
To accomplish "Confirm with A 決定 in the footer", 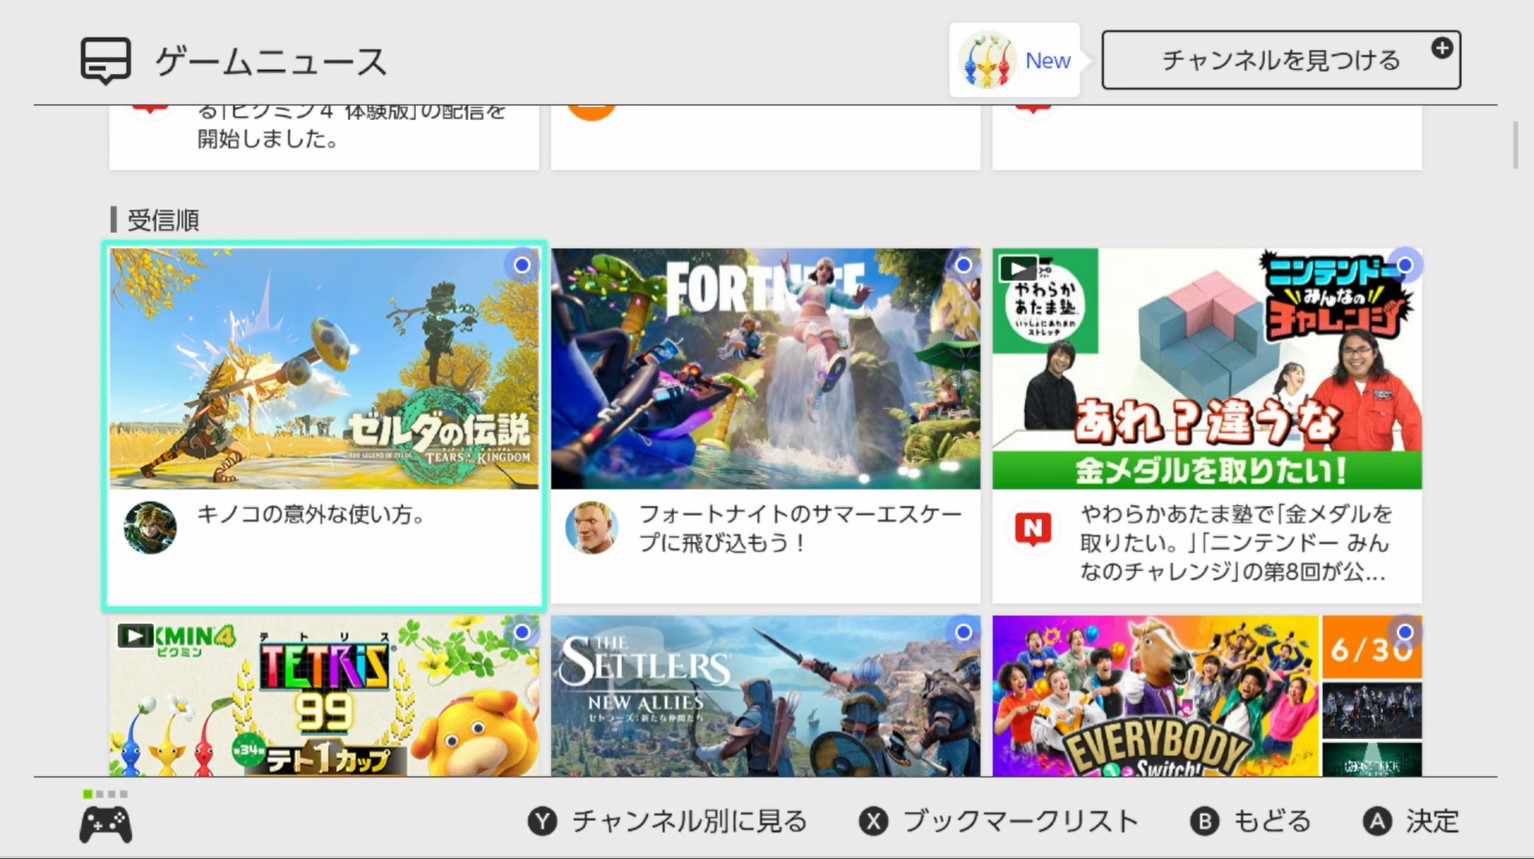I will pyautogui.click(x=1411, y=821).
